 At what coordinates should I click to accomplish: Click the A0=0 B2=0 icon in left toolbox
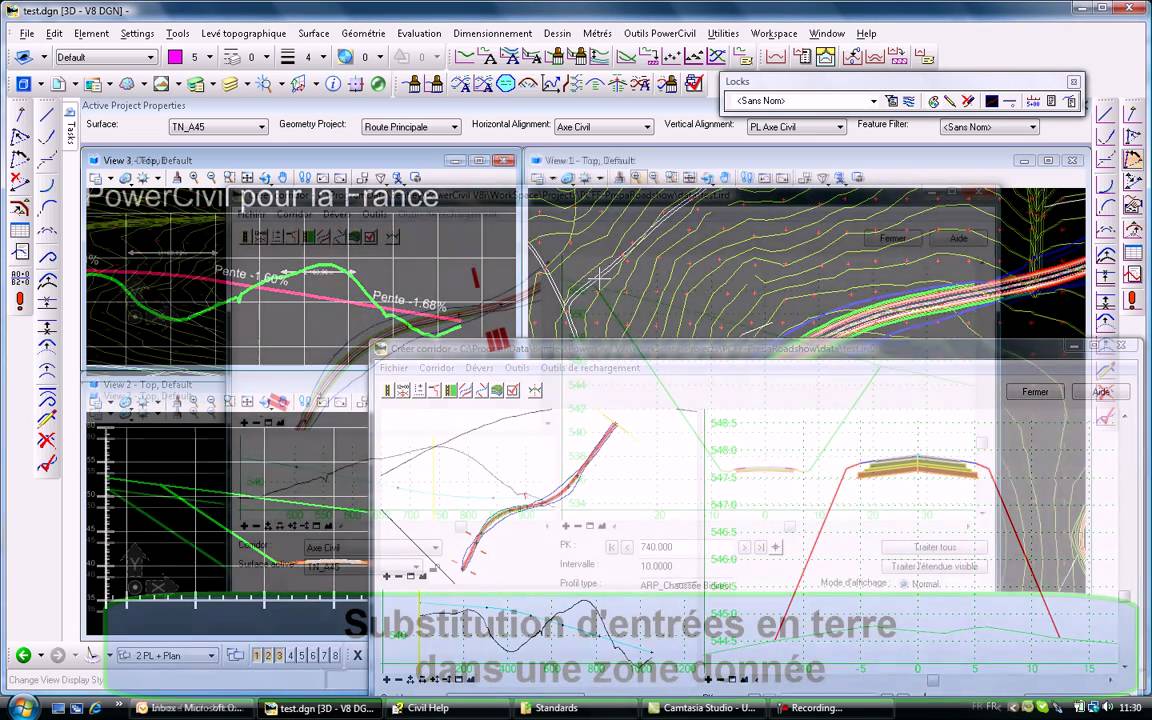point(20,278)
